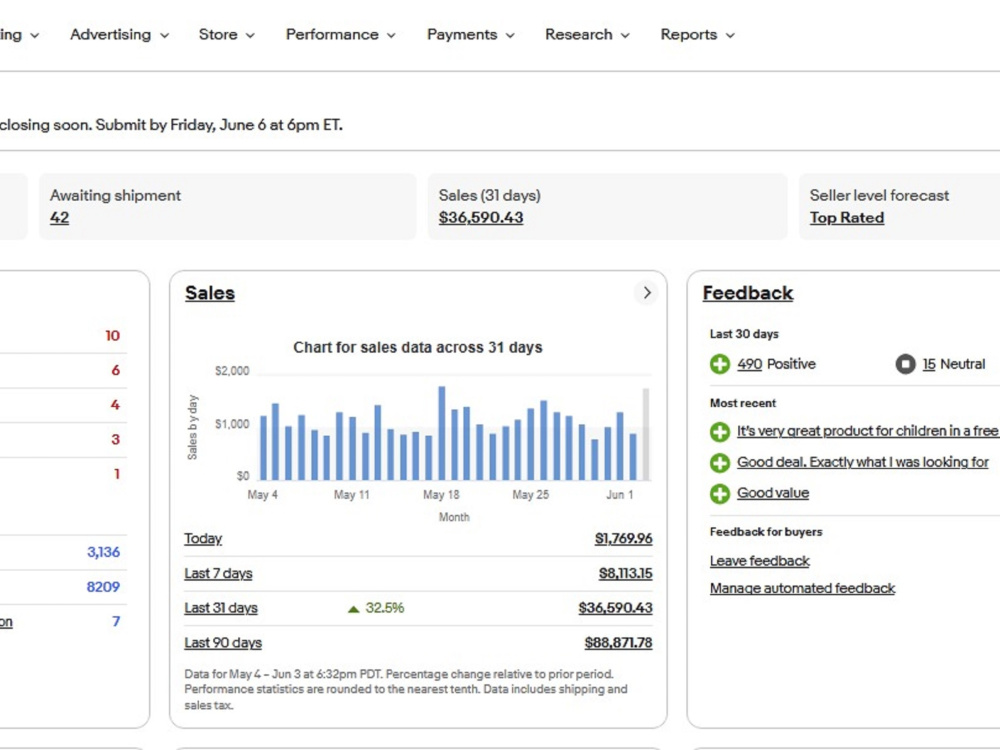Open 'It's very great product for children' feedback

click(x=867, y=431)
